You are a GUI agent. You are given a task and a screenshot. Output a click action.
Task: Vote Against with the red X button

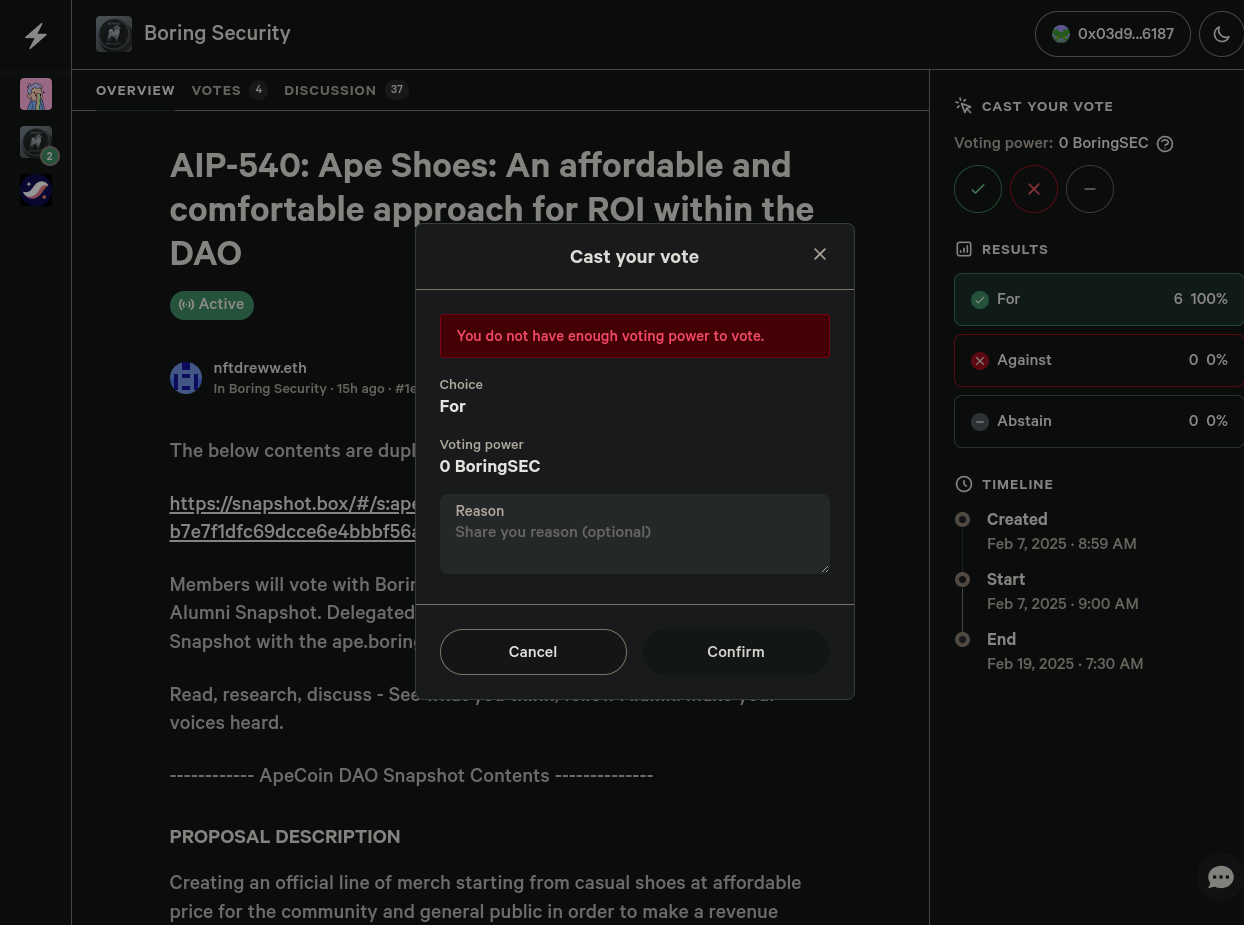click(x=1034, y=189)
